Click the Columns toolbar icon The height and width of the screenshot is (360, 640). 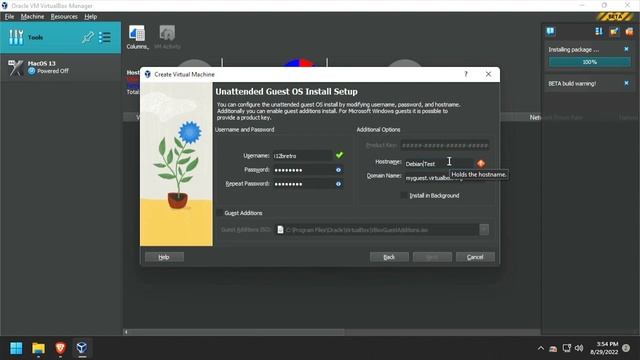click(x=137, y=37)
